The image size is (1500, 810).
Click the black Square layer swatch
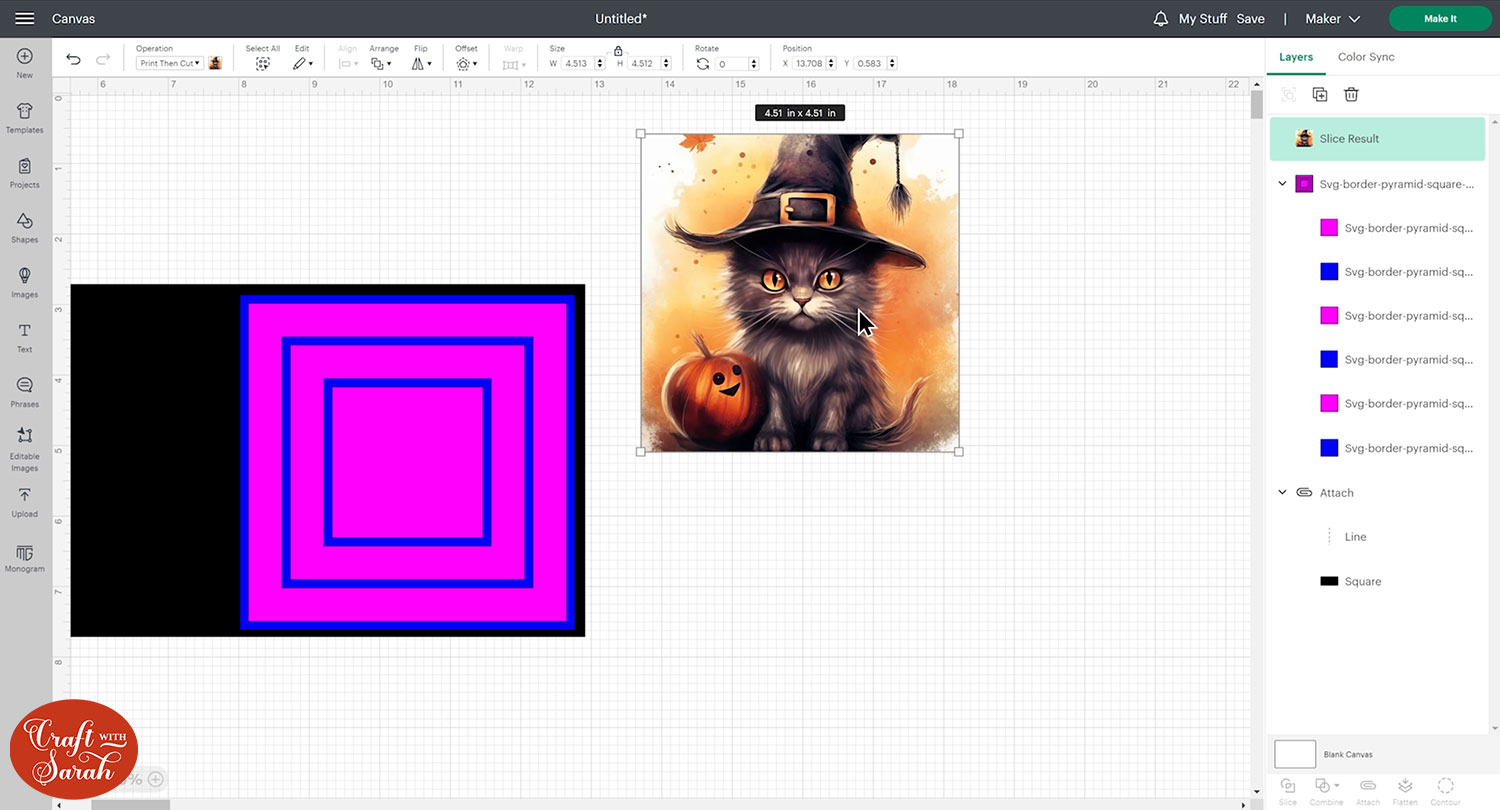(1329, 581)
